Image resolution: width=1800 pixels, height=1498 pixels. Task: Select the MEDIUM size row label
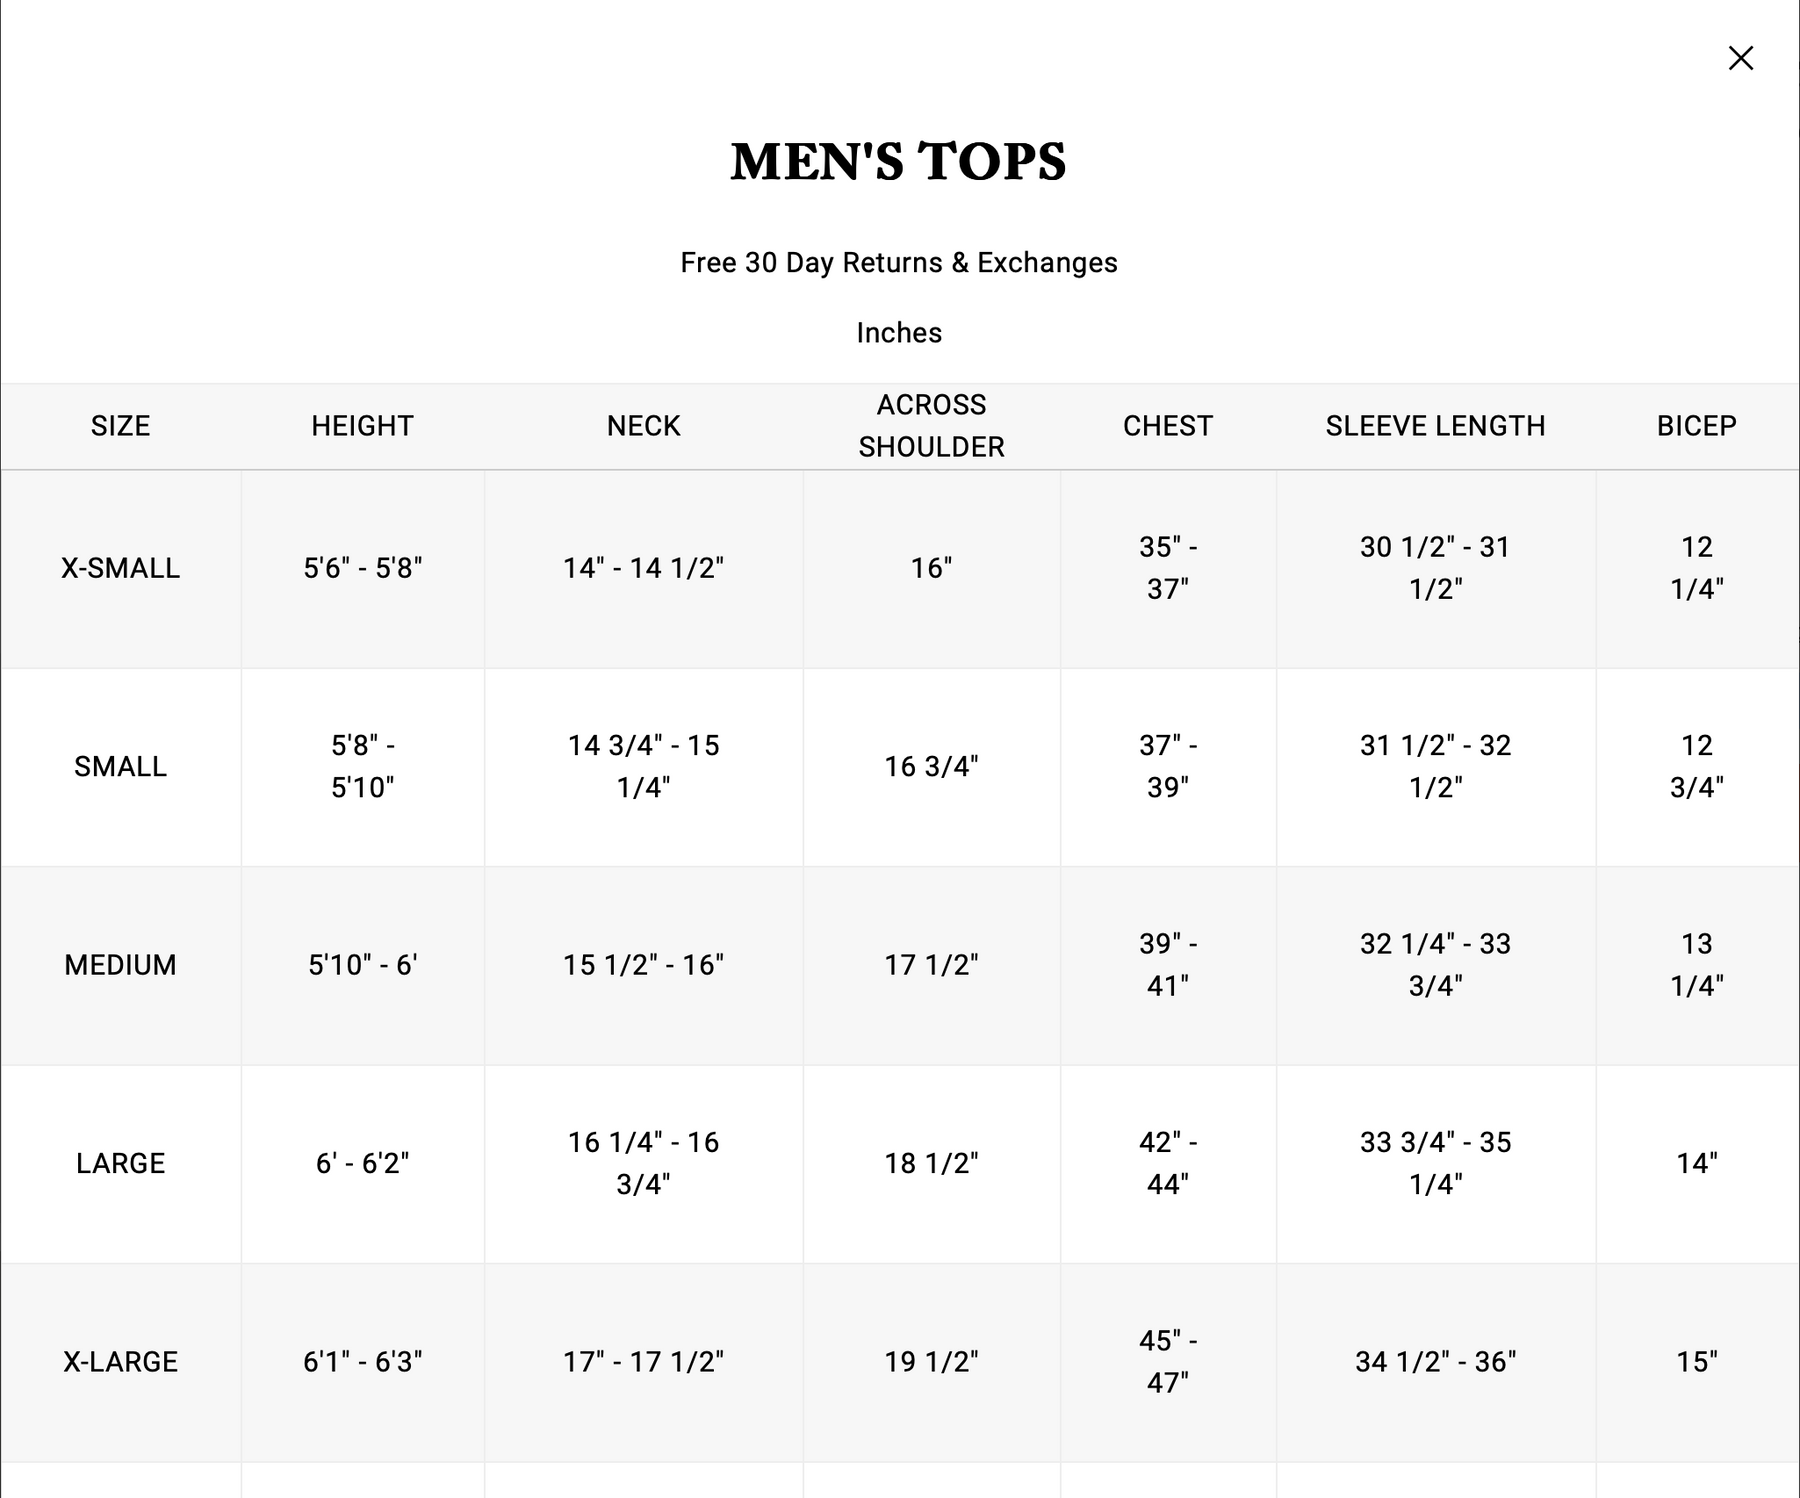tap(121, 965)
